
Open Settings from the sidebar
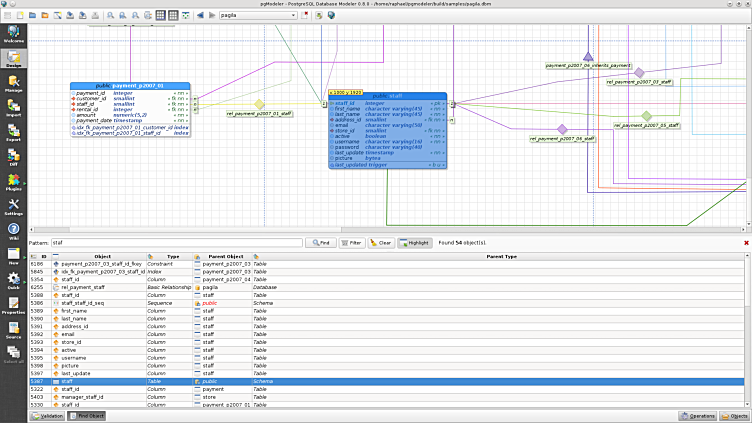pyautogui.click(x=14, y=207)
